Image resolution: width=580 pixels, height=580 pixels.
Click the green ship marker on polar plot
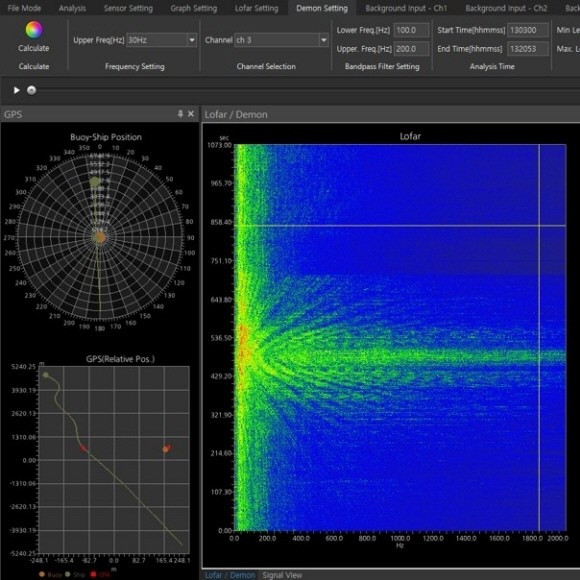(95, 182)
